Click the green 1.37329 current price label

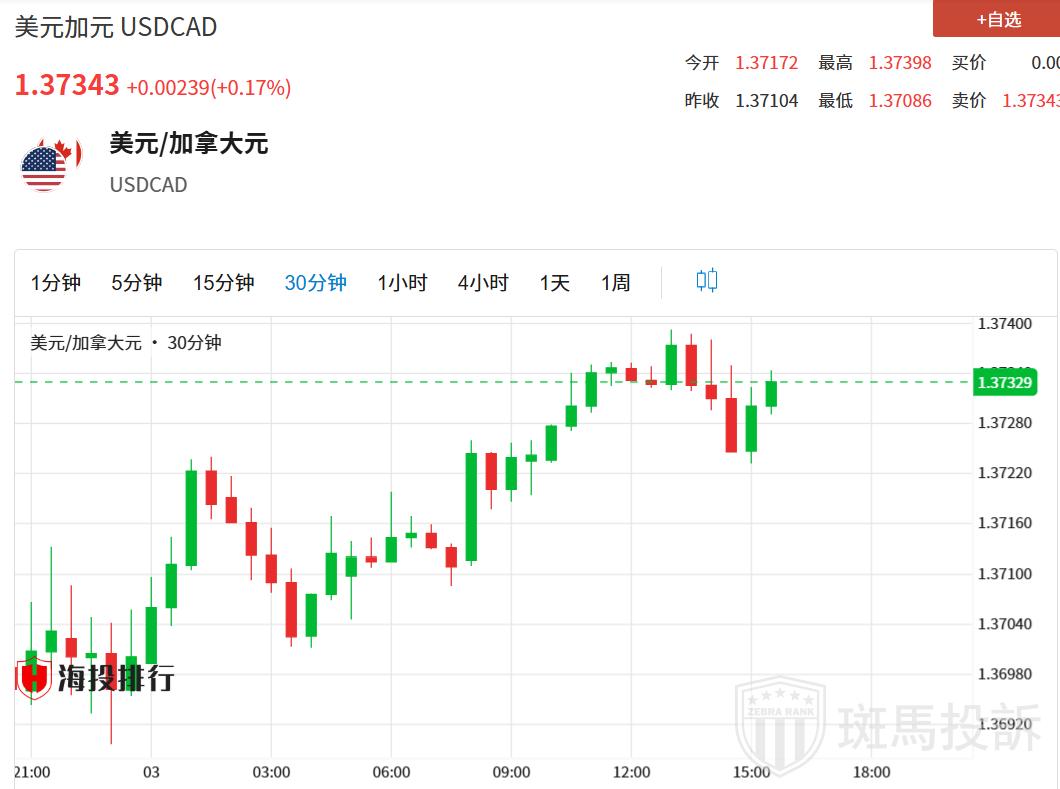click(x=1004, y=382)
